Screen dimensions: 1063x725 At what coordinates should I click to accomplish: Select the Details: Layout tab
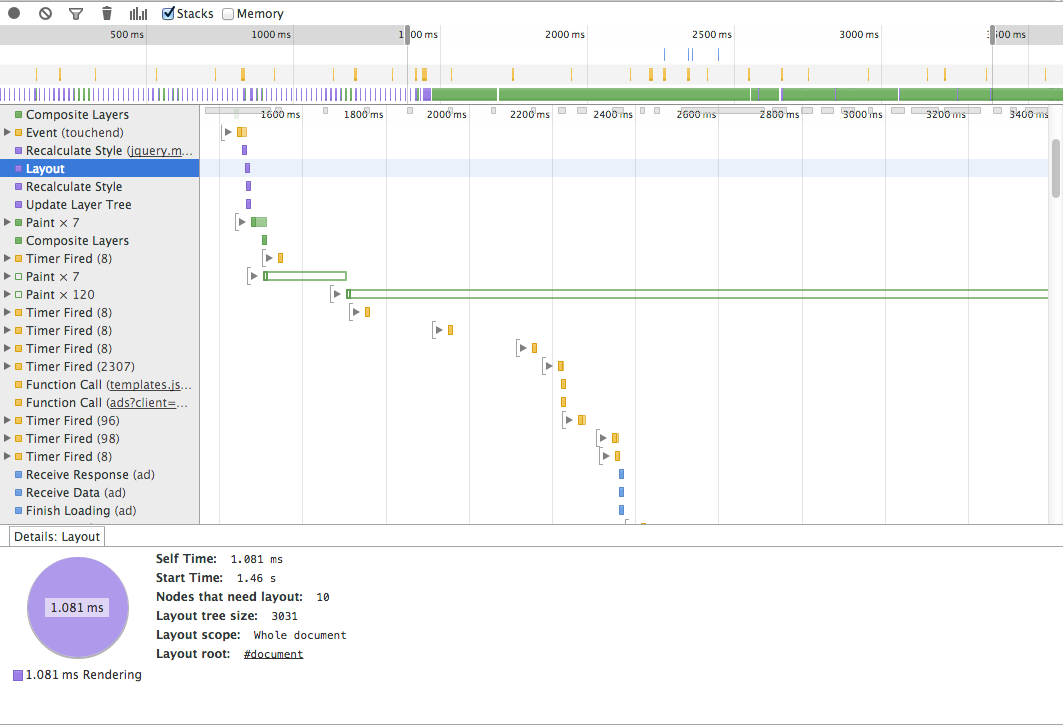coord(57,536)
